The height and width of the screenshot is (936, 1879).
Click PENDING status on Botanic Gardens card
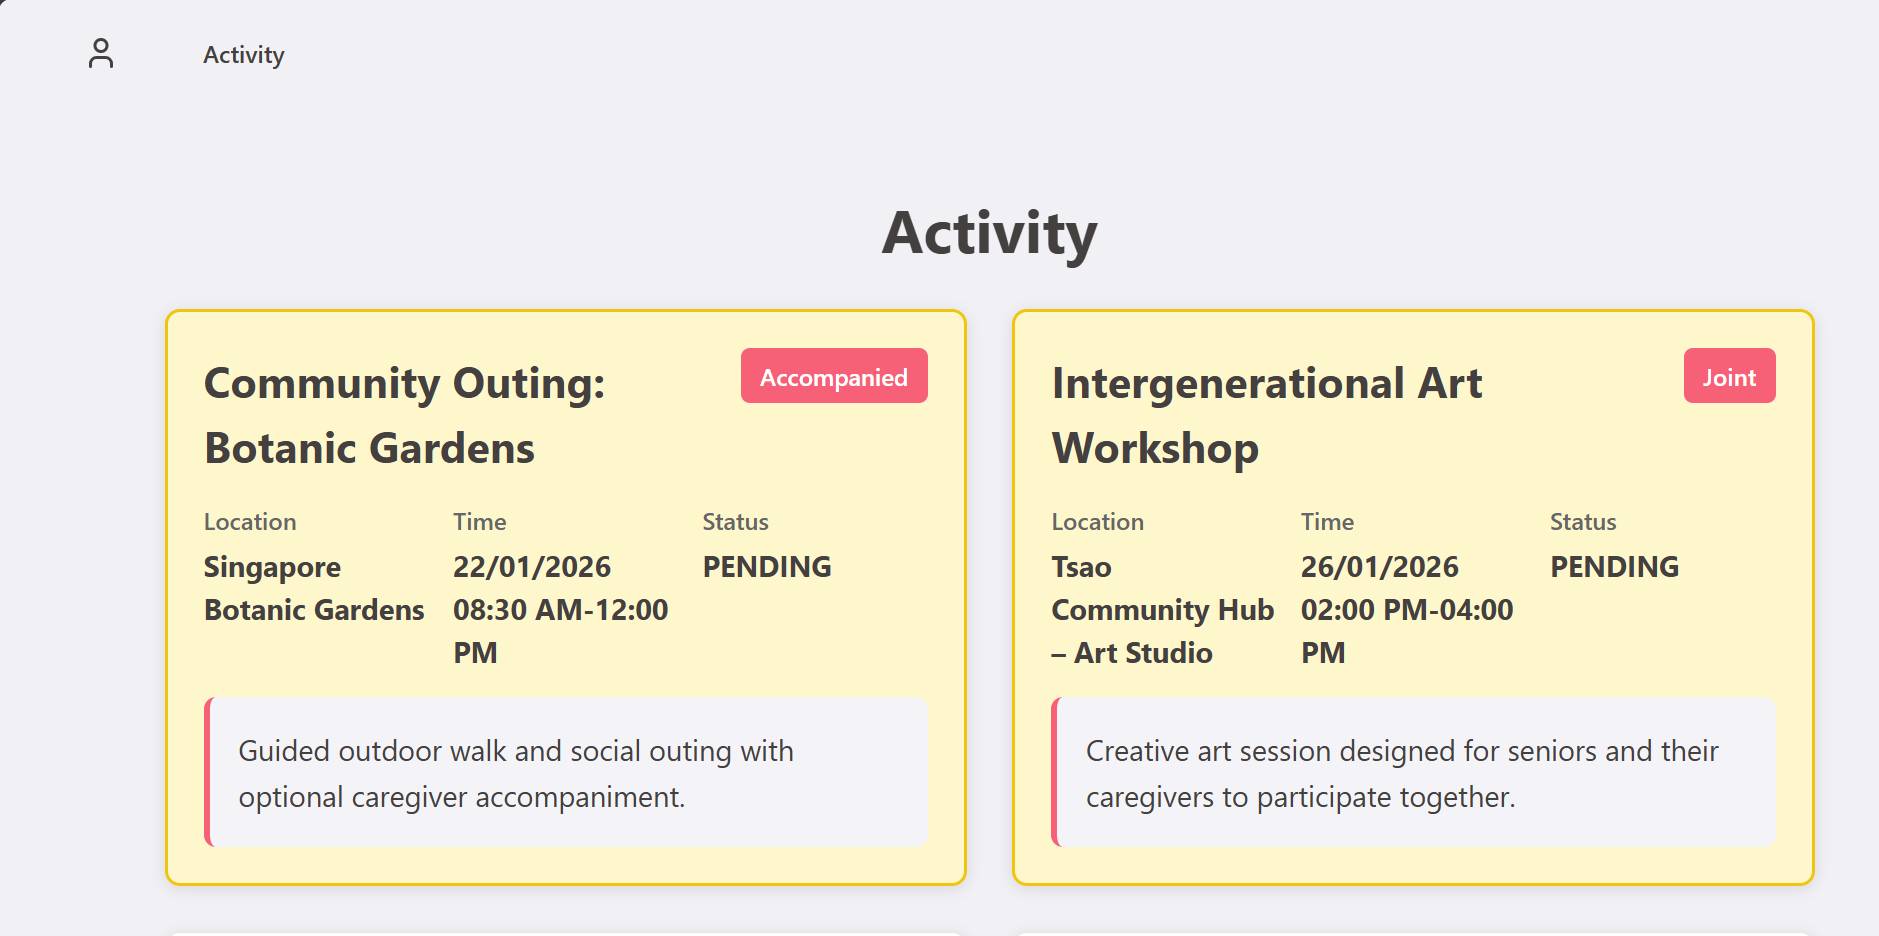pyautogui.click(x=766, y=567)
